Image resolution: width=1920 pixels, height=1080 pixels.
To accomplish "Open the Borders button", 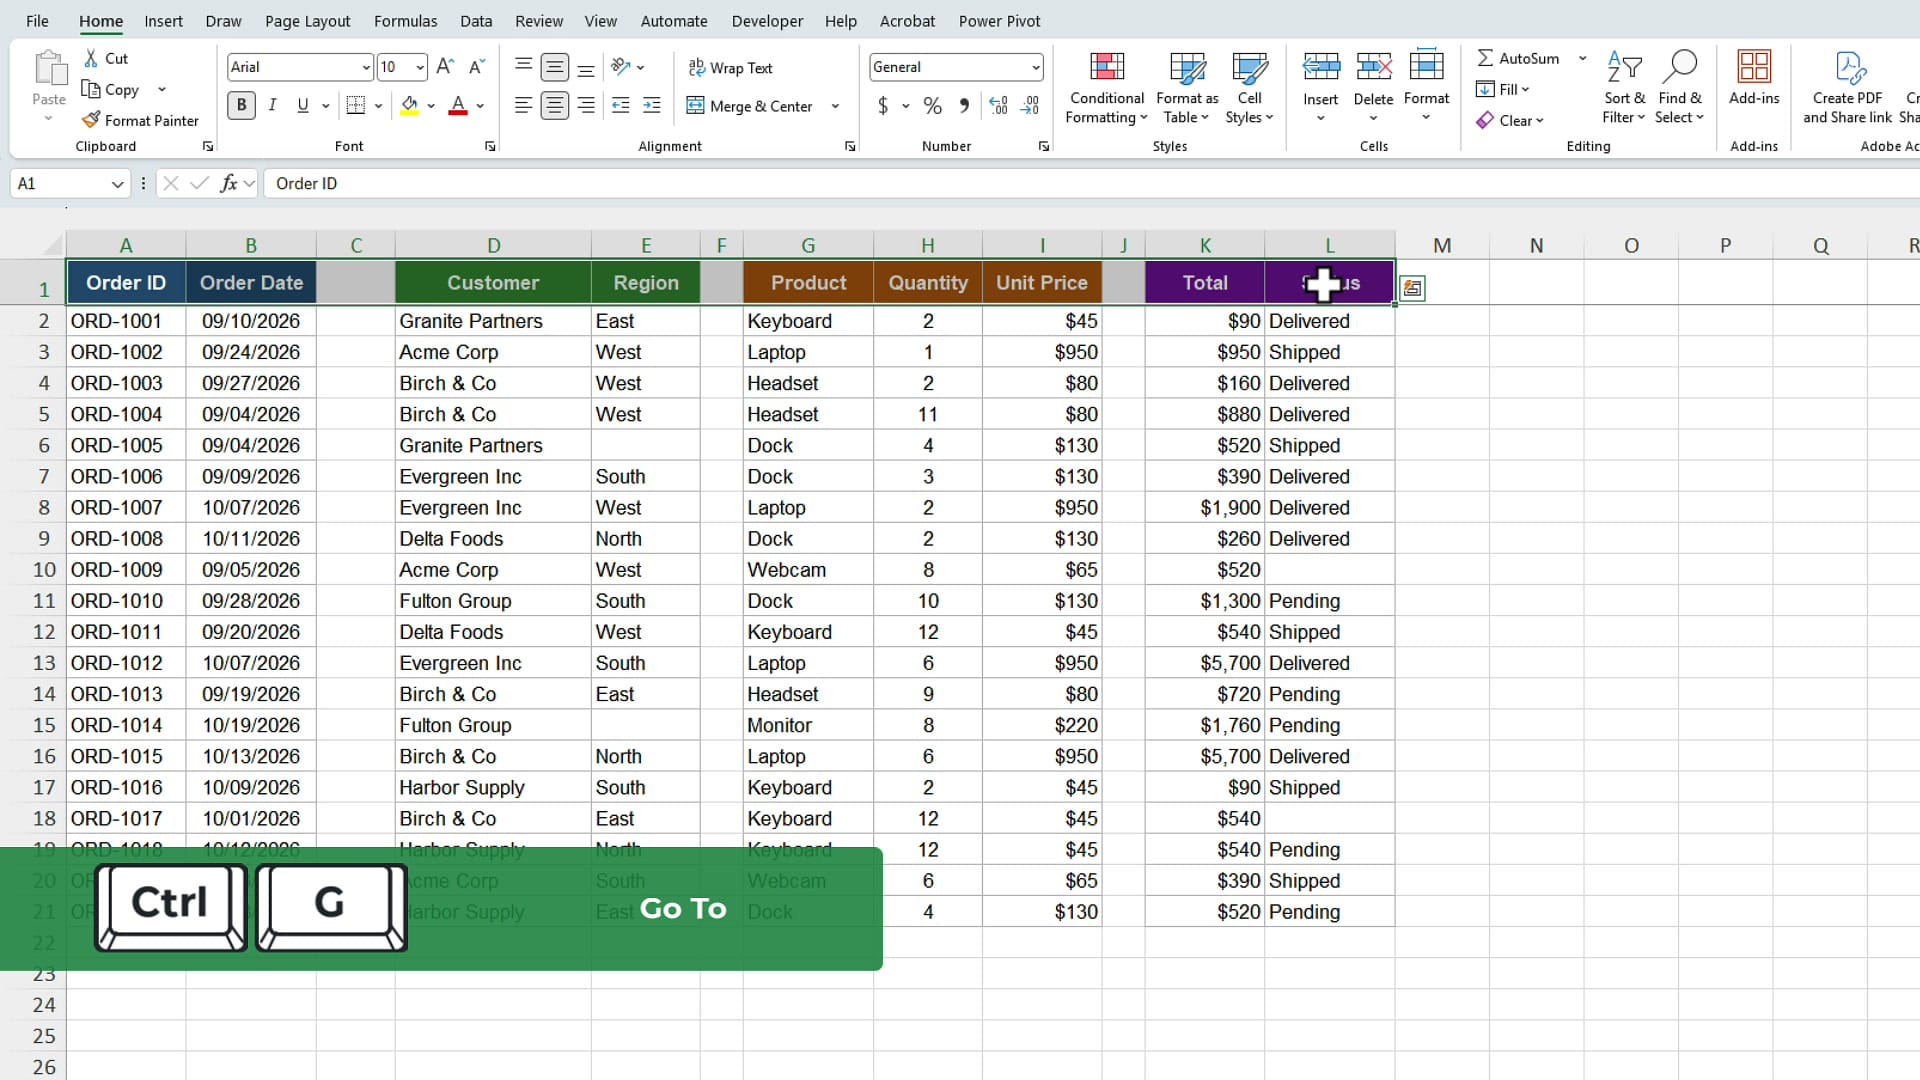I will click(x=355, y=105).
